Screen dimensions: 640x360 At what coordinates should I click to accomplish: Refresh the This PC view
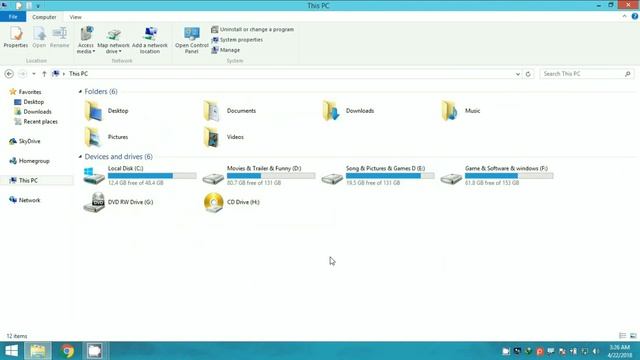528,74
